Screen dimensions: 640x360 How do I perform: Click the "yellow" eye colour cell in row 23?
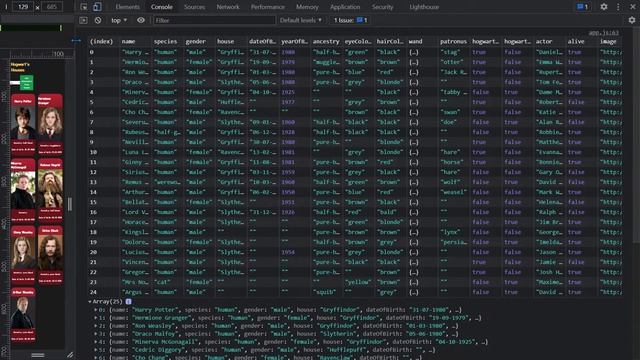point(358,282)
